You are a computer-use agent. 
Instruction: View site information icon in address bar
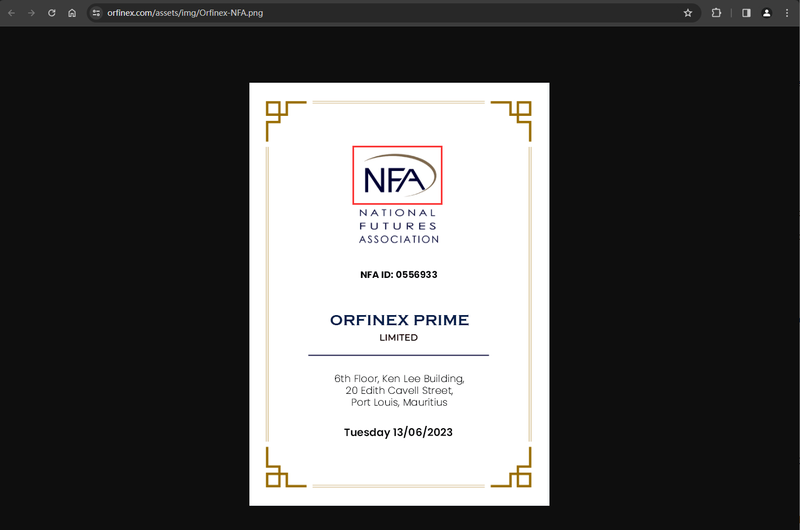pyautogui.click(x=96, y=13)
